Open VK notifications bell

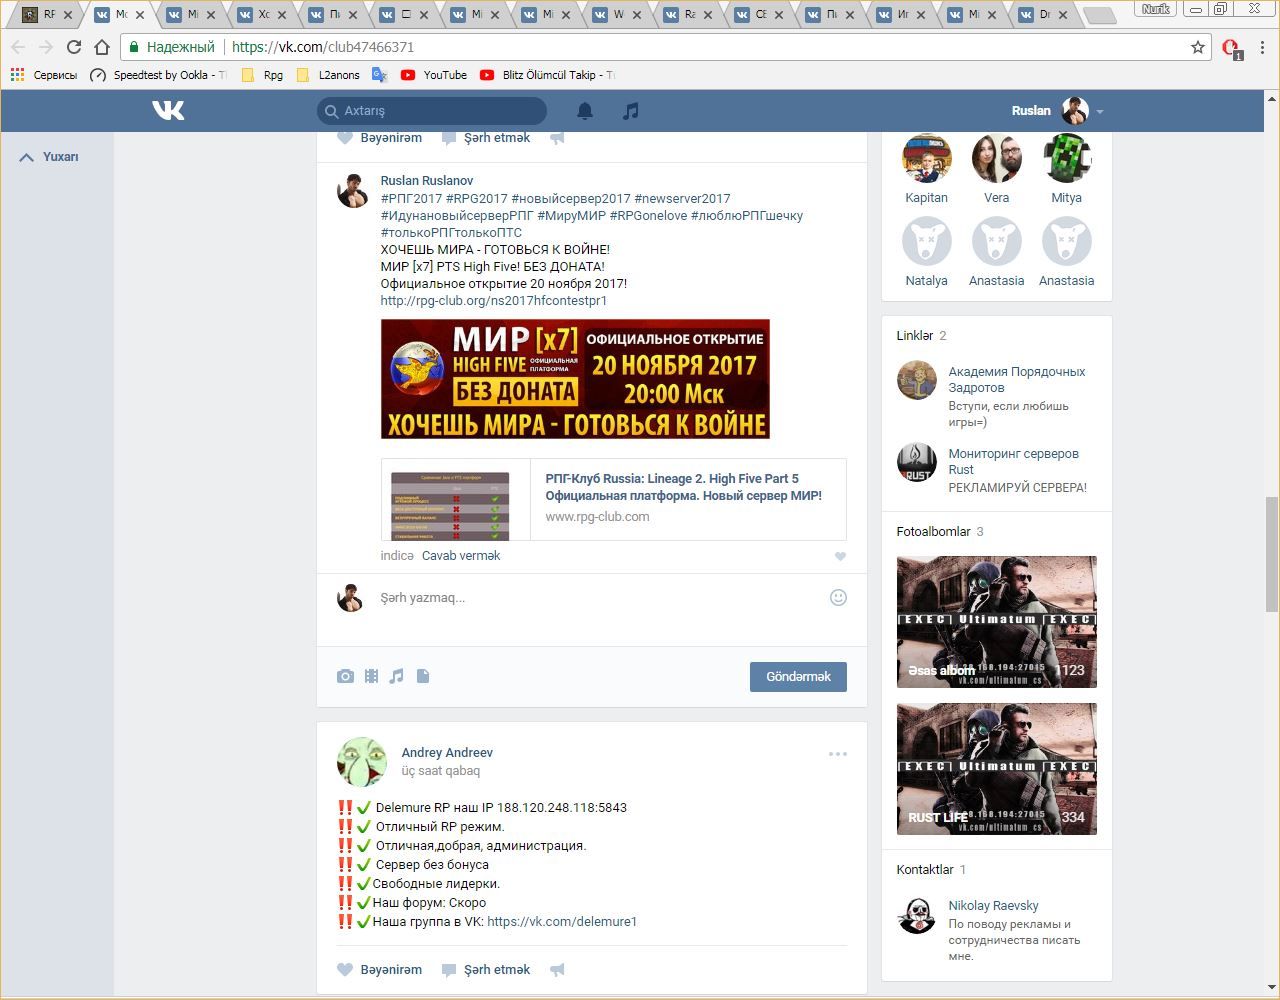[x=585, y=111]
